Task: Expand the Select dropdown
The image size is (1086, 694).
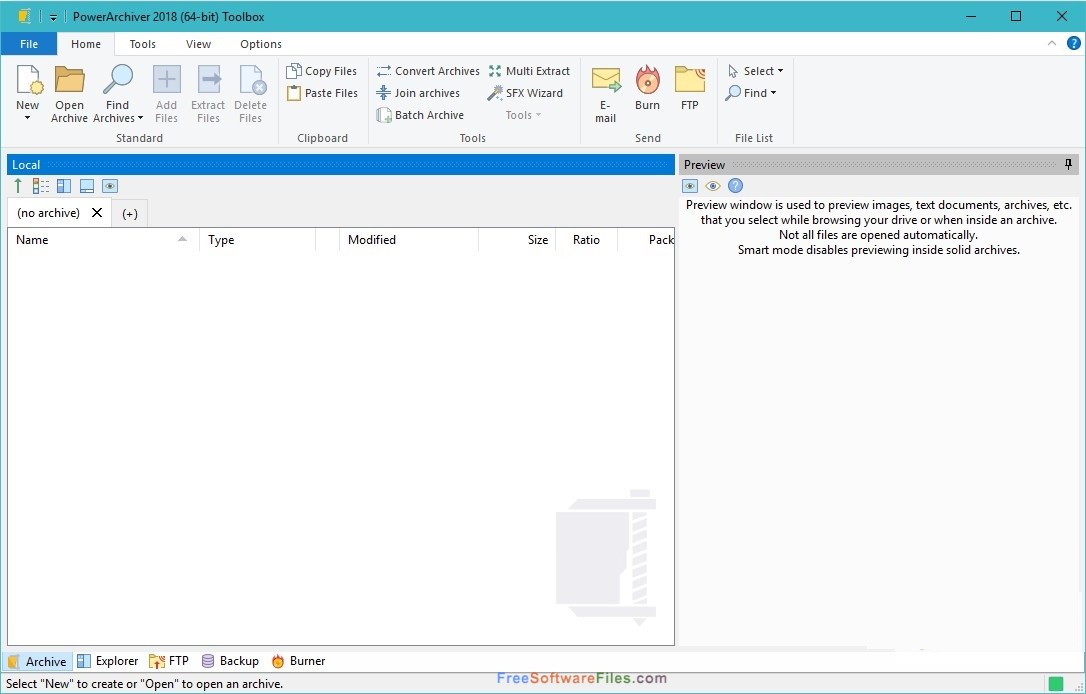Action: tap(756, 71)
